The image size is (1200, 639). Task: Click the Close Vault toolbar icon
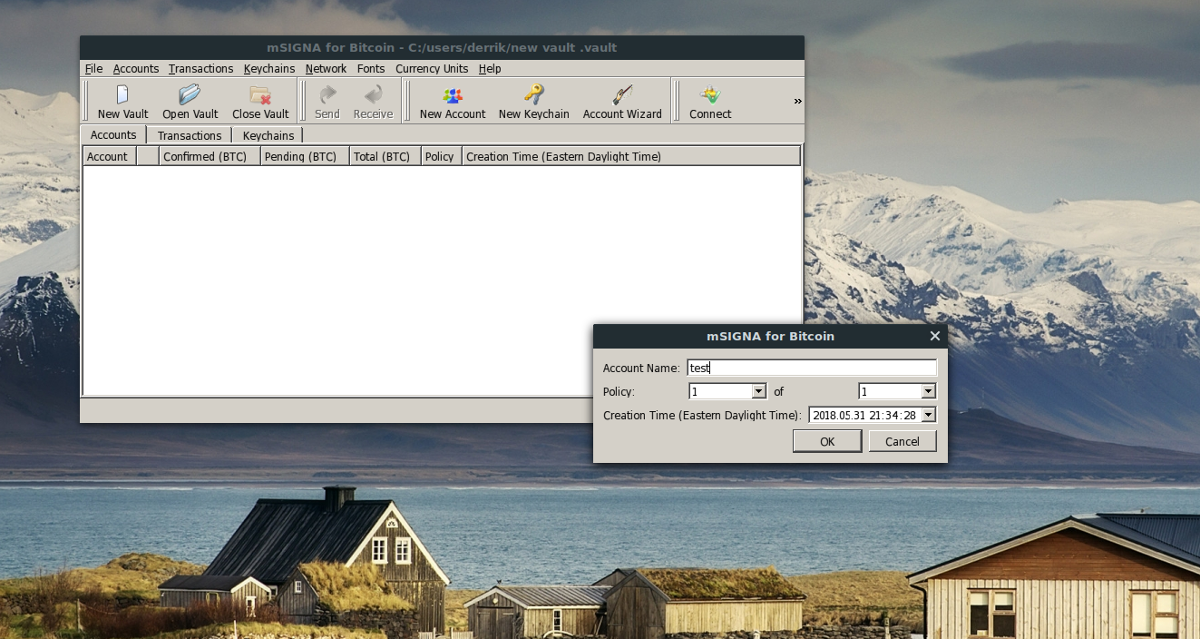(260, 95)
